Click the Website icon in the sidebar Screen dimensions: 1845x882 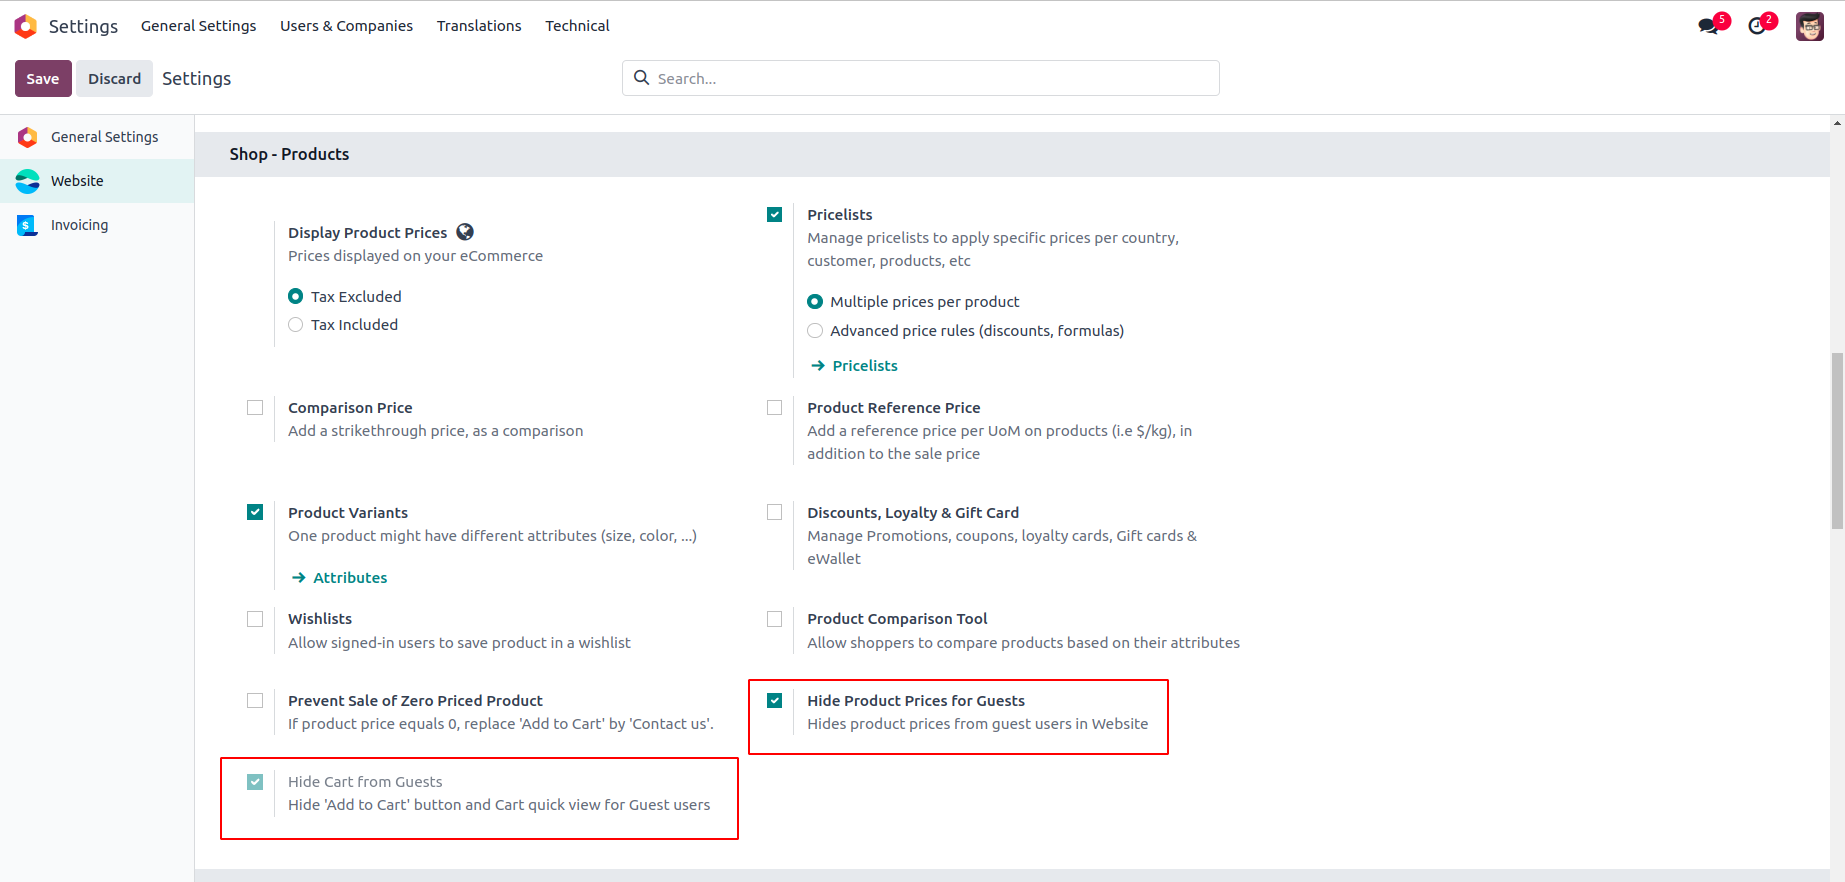(x=28, y=181)
